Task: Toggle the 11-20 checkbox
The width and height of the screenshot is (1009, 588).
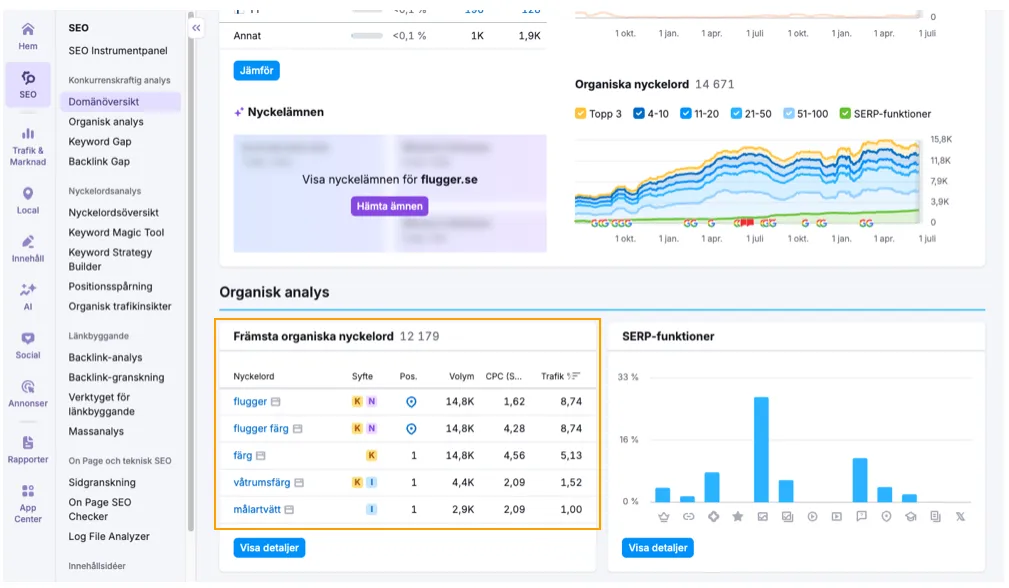Action: [x=685, y=114]
